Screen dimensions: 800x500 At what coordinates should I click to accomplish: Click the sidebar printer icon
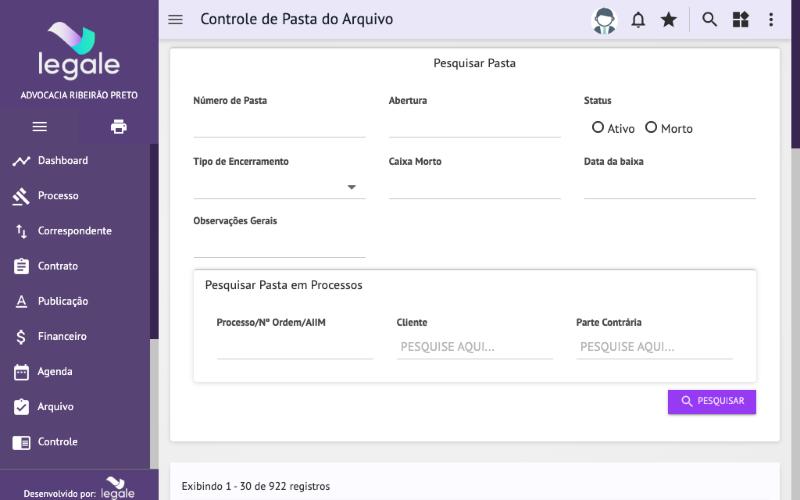tap(118, 127)
